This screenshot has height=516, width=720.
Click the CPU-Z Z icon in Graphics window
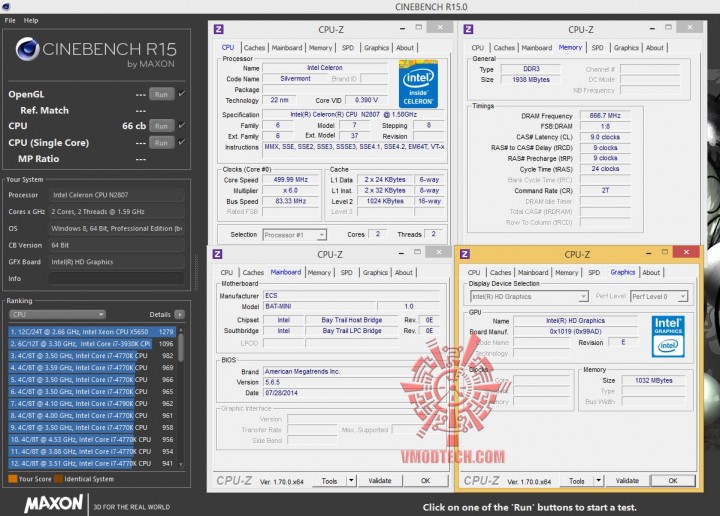point(465,254)
